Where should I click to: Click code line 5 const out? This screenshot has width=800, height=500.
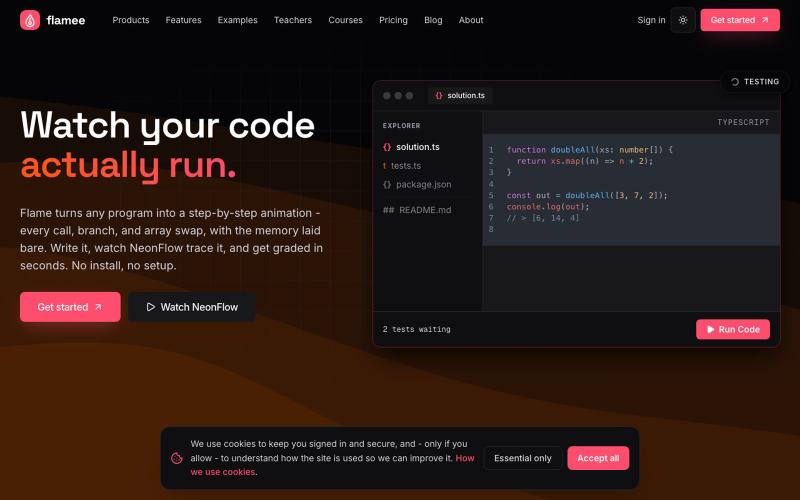587,195
